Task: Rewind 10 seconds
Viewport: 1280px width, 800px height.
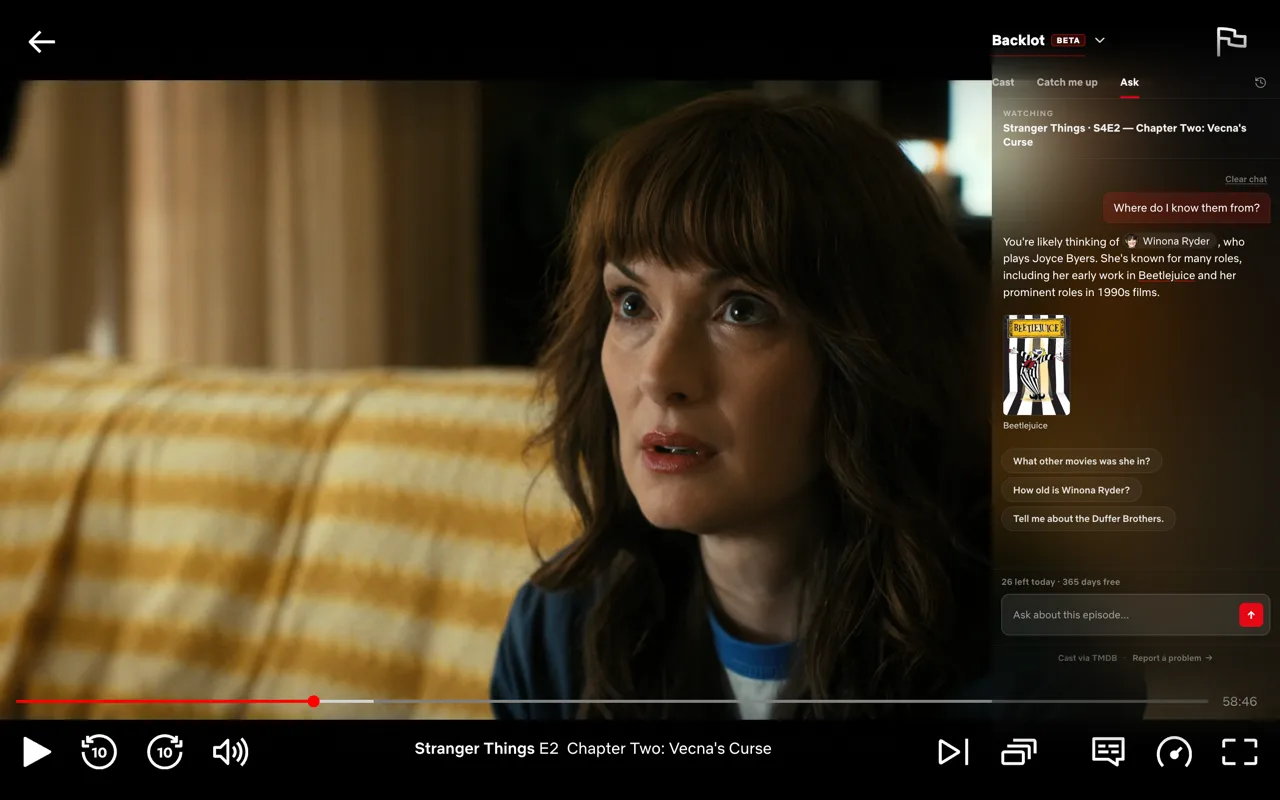Action: [99, 752]
